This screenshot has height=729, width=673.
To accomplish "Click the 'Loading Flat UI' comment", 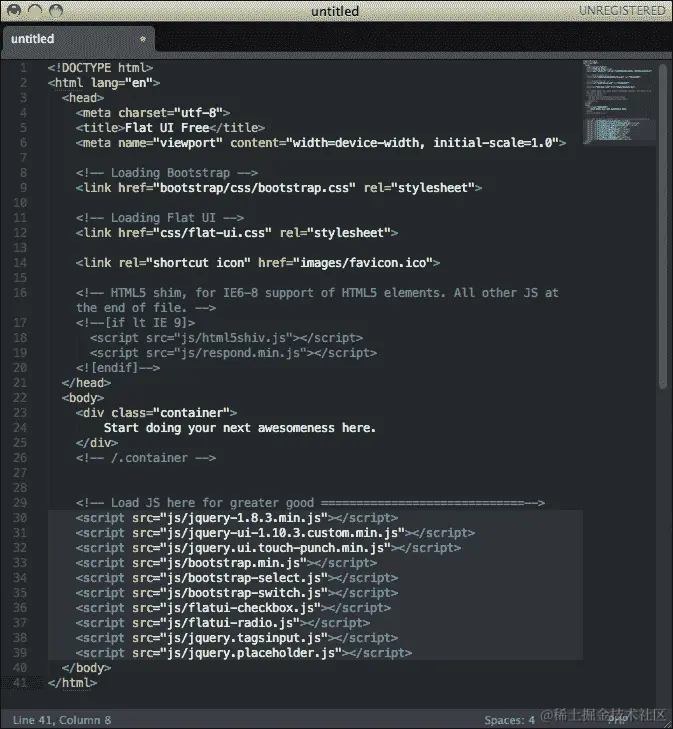I will coord(160,218).
